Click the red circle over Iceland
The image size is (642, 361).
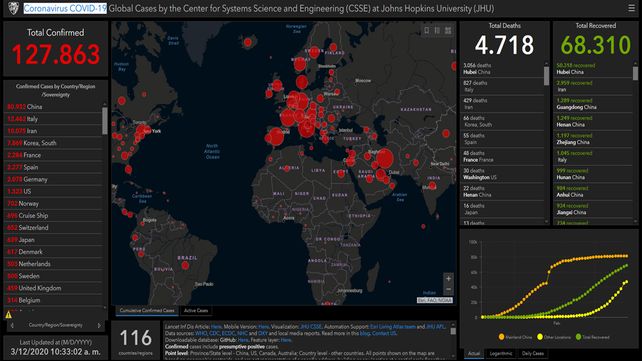(248, 42)
